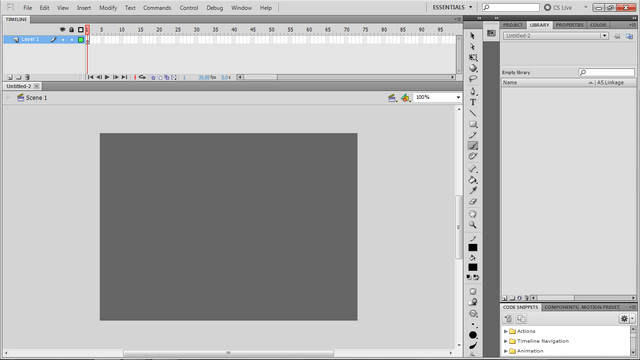
Task: Open the Window menu
Action: [241, 8]
